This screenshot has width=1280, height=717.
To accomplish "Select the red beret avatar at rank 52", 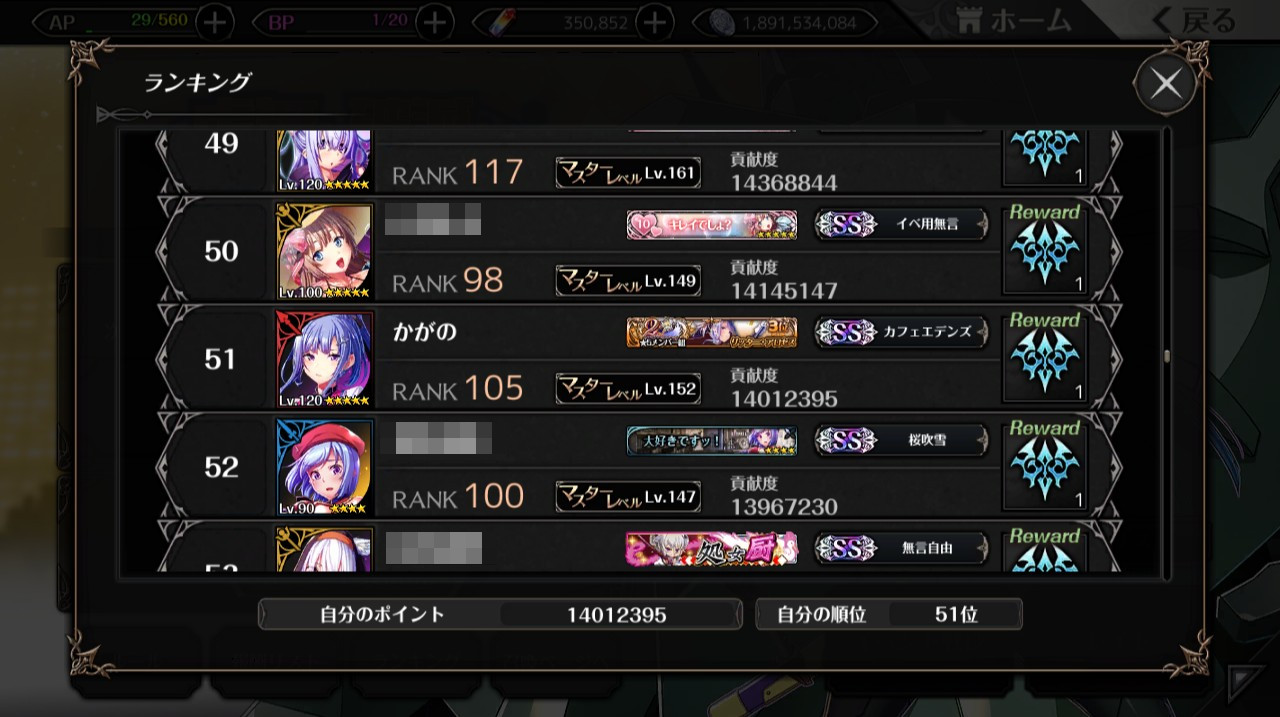I will [324, 467].
